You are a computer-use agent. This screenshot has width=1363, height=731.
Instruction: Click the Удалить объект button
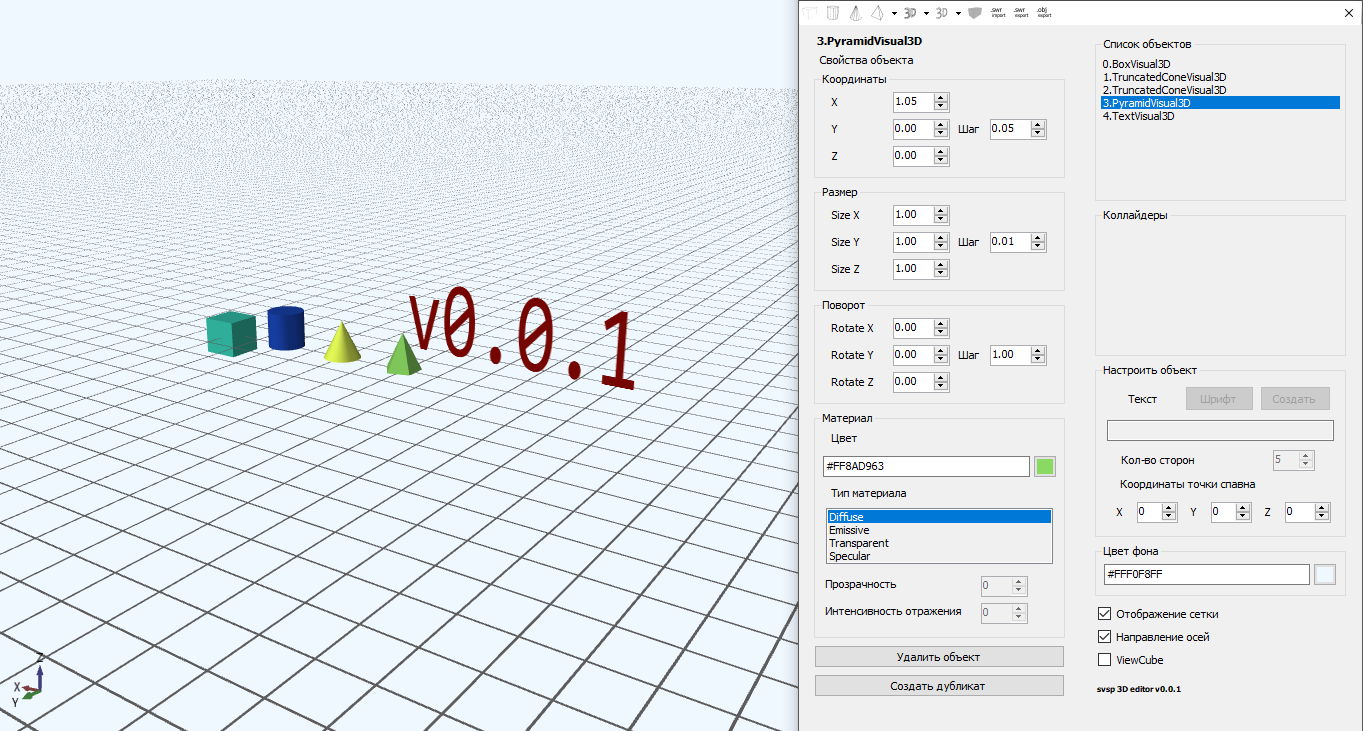click(x=939, y=656)
